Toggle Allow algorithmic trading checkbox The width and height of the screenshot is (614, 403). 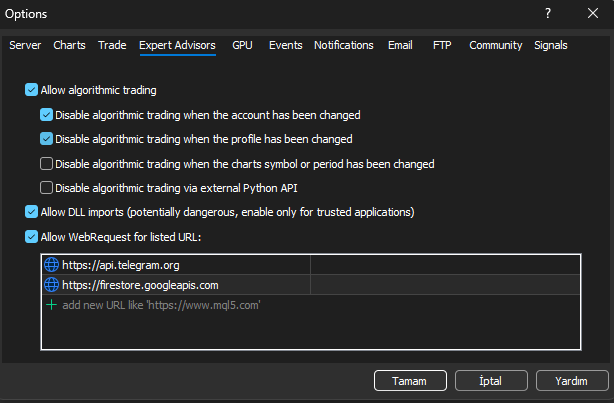31,90
